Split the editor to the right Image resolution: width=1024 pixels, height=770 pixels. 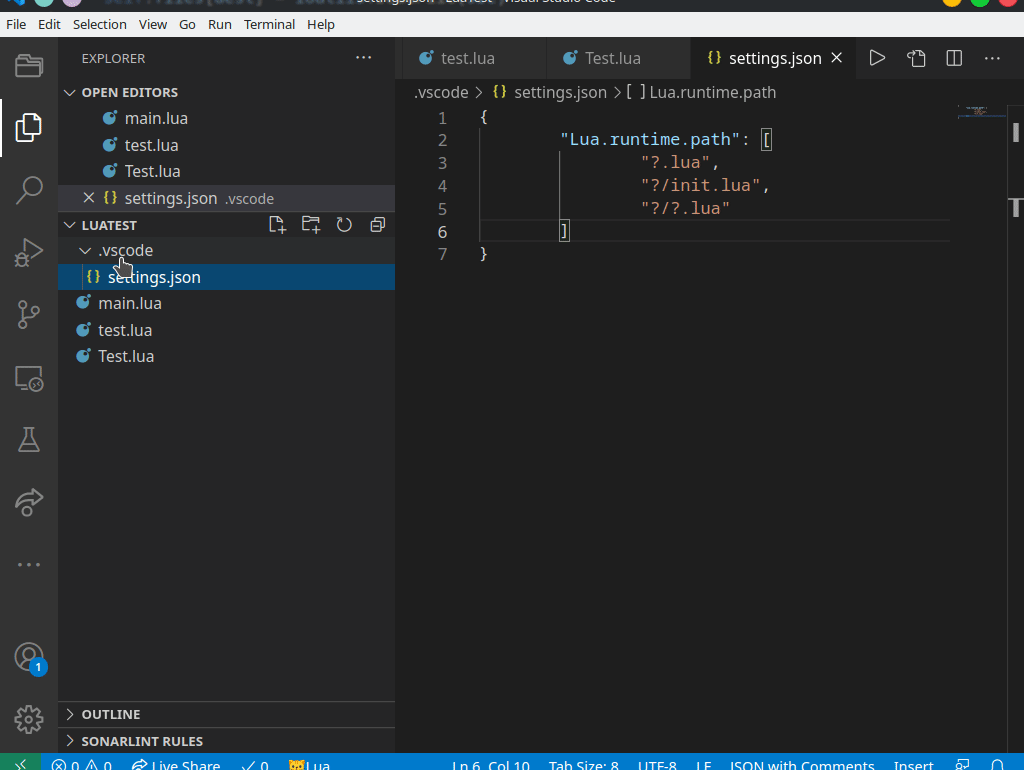(x=954, y=58)
